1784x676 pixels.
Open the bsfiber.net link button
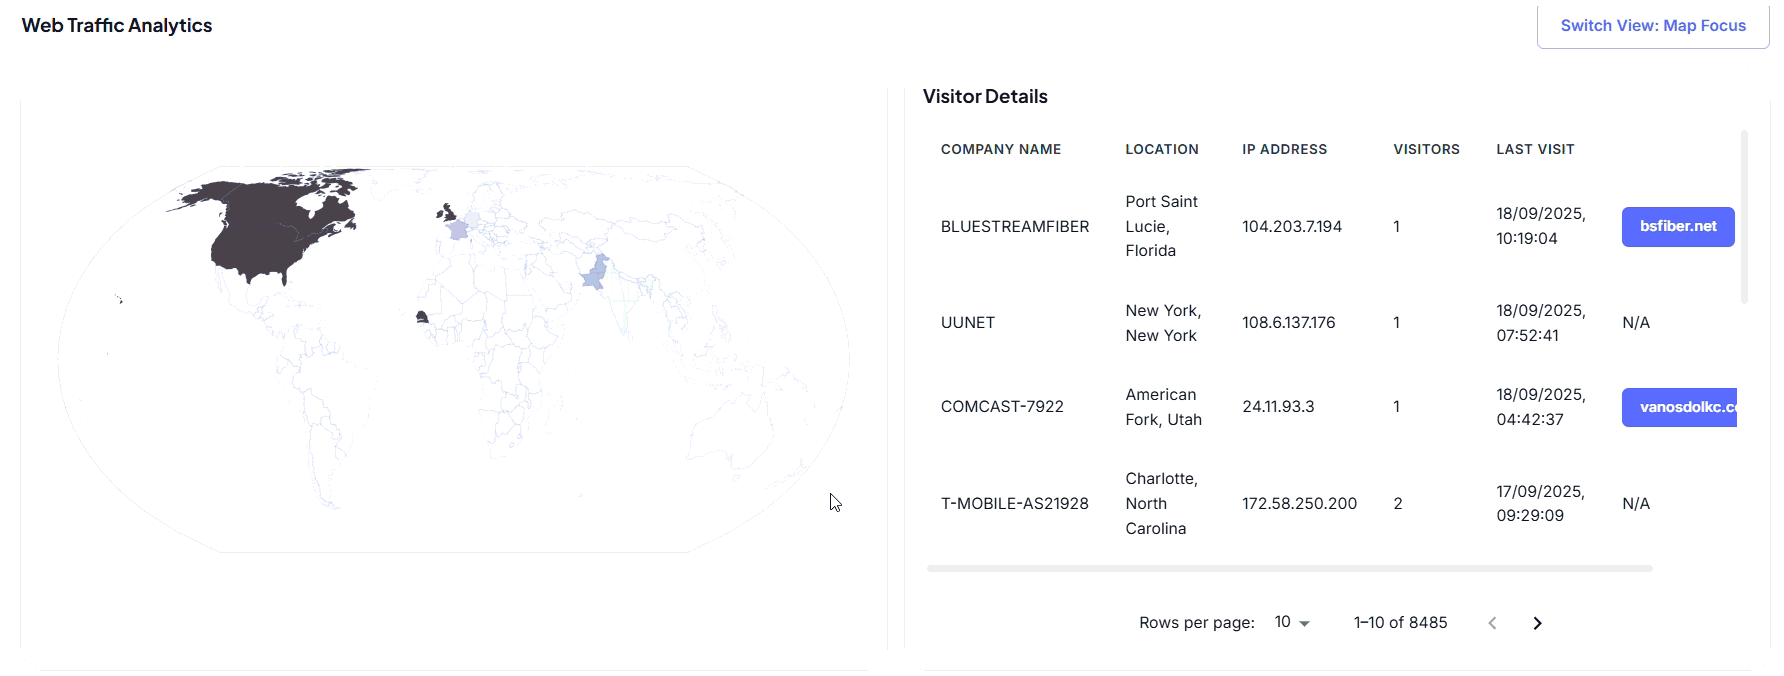[x=1677, y=227]
